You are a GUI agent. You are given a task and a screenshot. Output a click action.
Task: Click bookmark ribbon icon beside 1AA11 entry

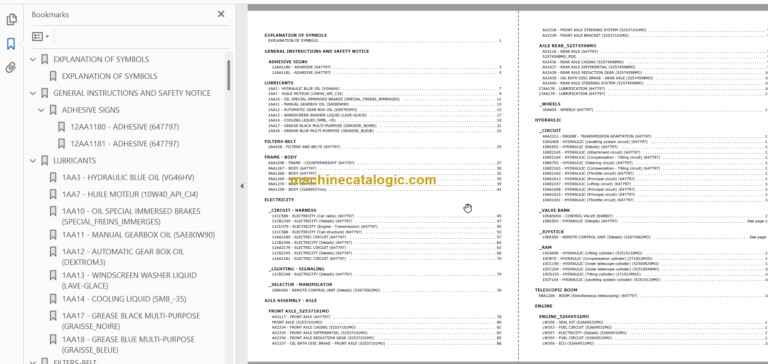(53, 235)
